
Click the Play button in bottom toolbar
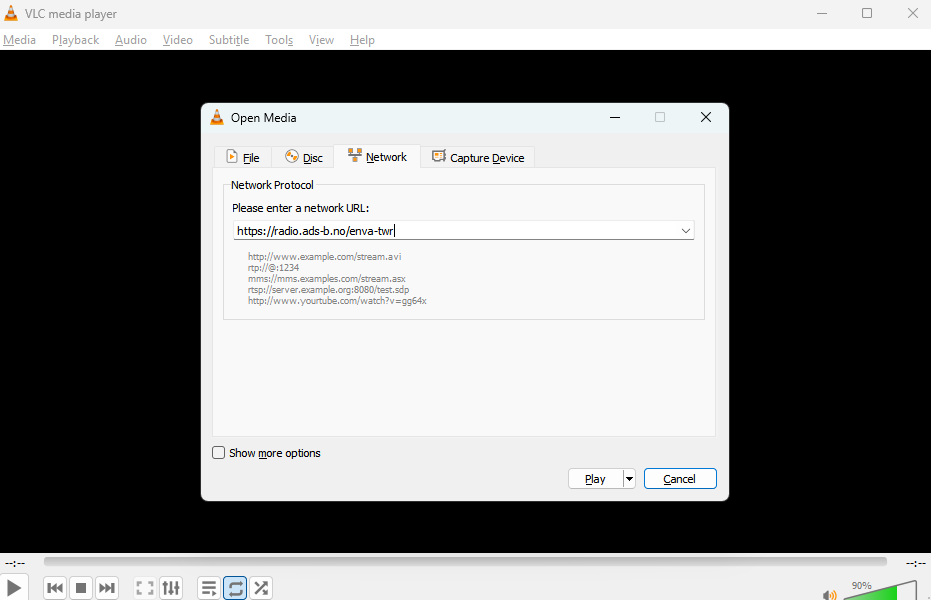pyautogui.click(x=14, y=588)
